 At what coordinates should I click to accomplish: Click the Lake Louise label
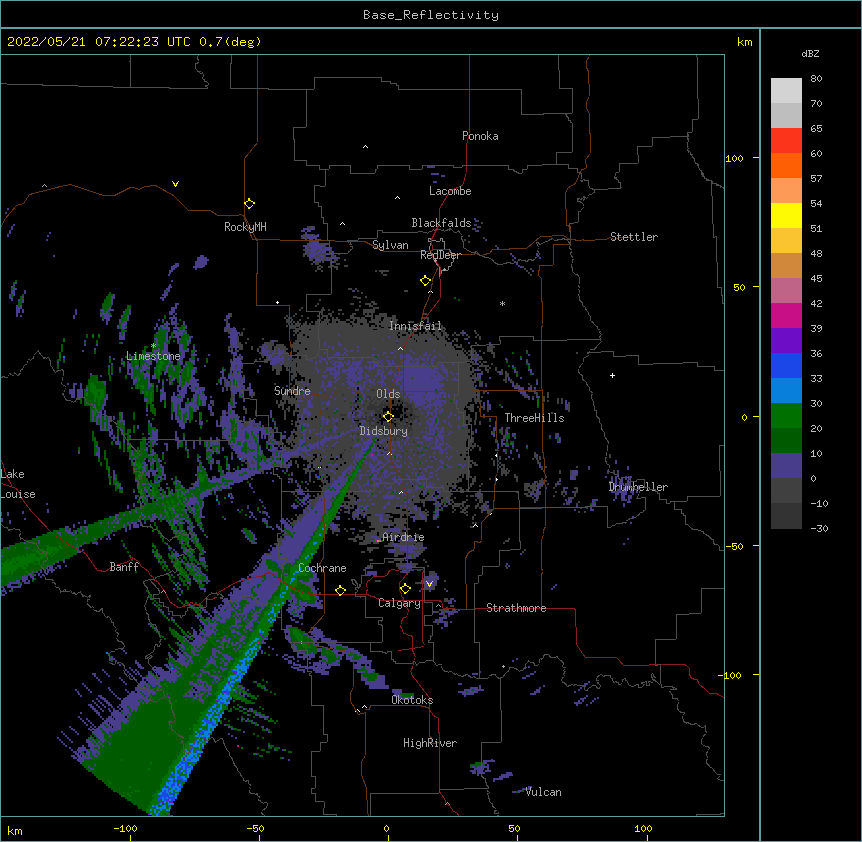click(18, 484)
